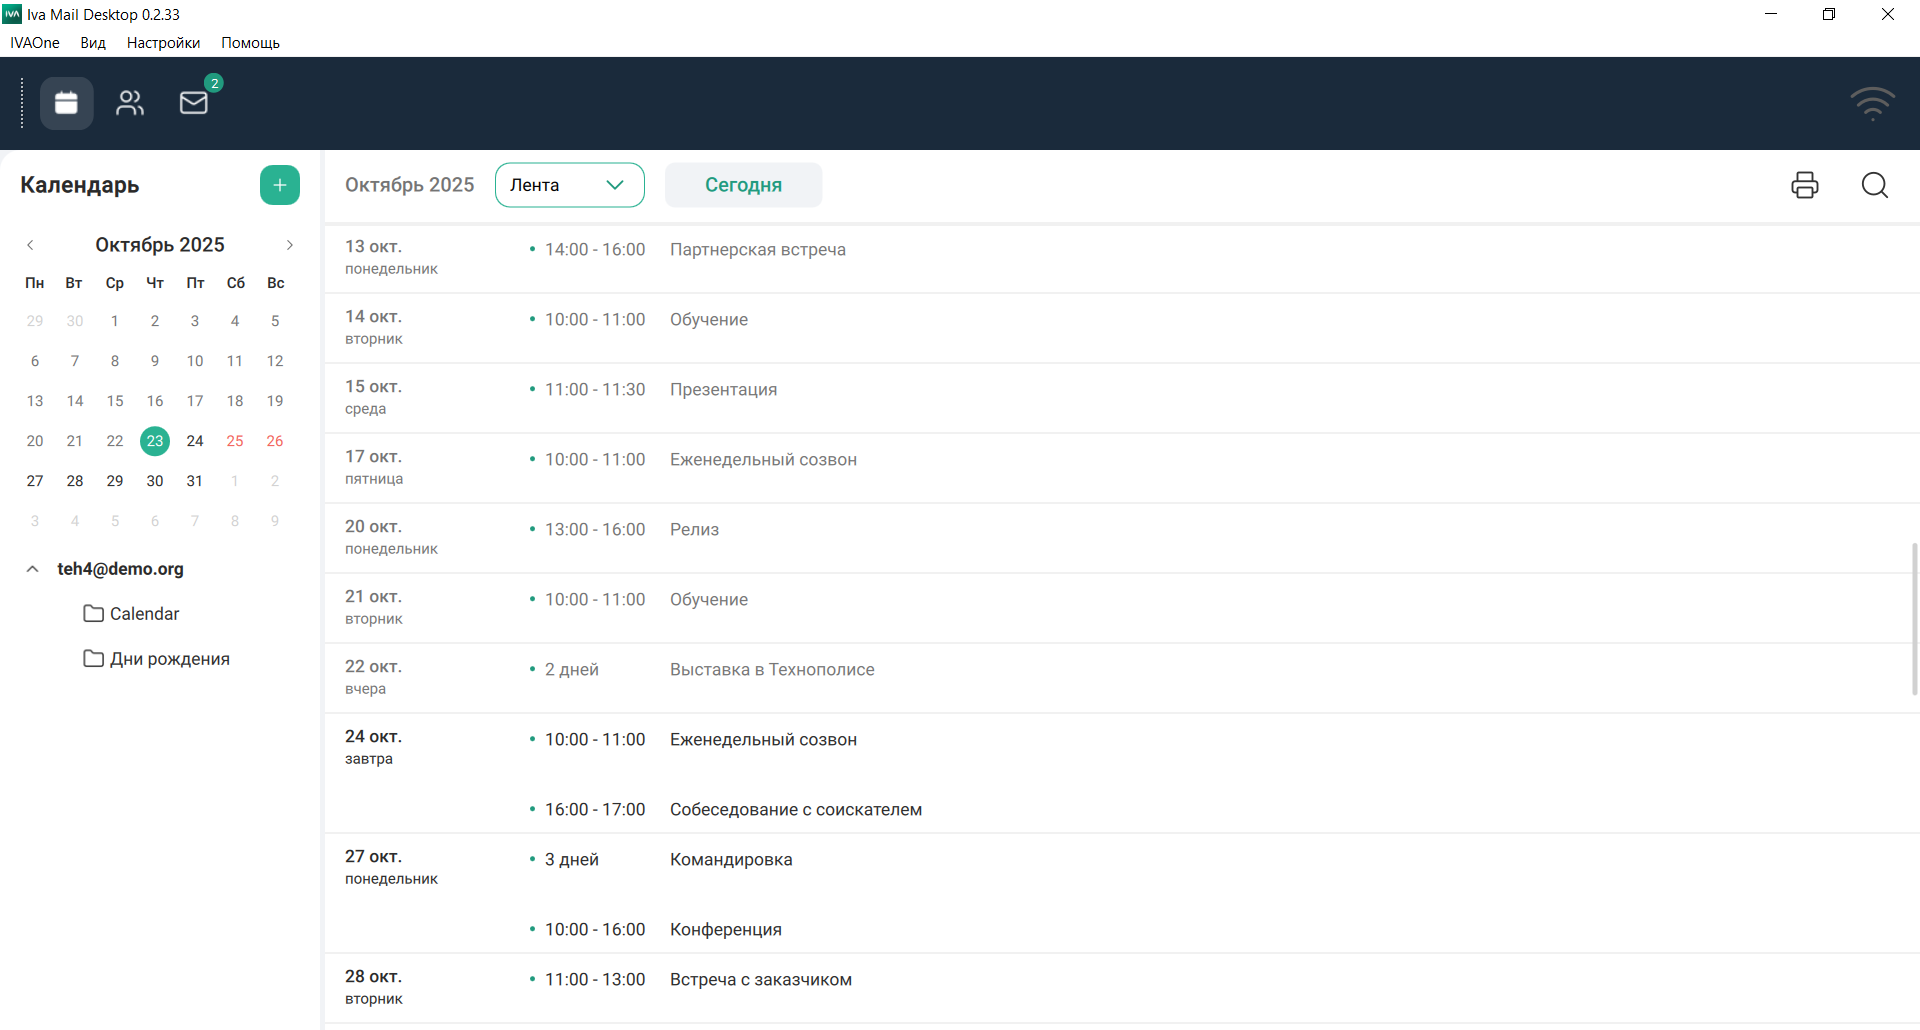1920x1030 pixels.
Task: Select 24 in the mini calendar
Action: pyautogui.click(x=195, y=441)
